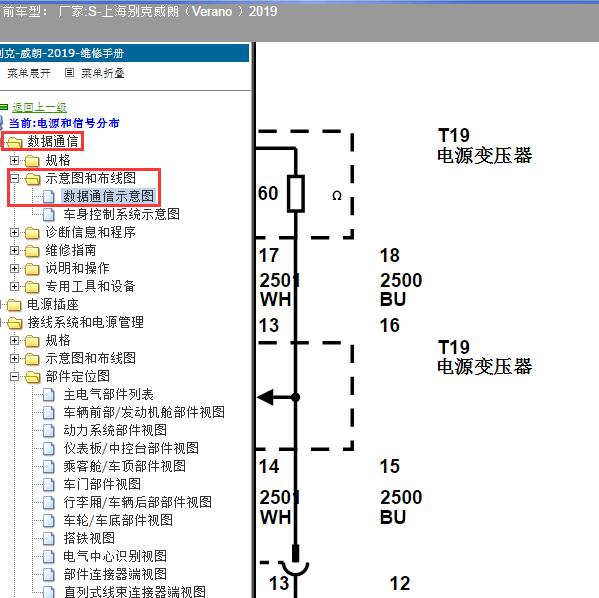Expand the 诊断信息和程序 folder
This screenshot has height=598, width=599.
tap(15, 232)
